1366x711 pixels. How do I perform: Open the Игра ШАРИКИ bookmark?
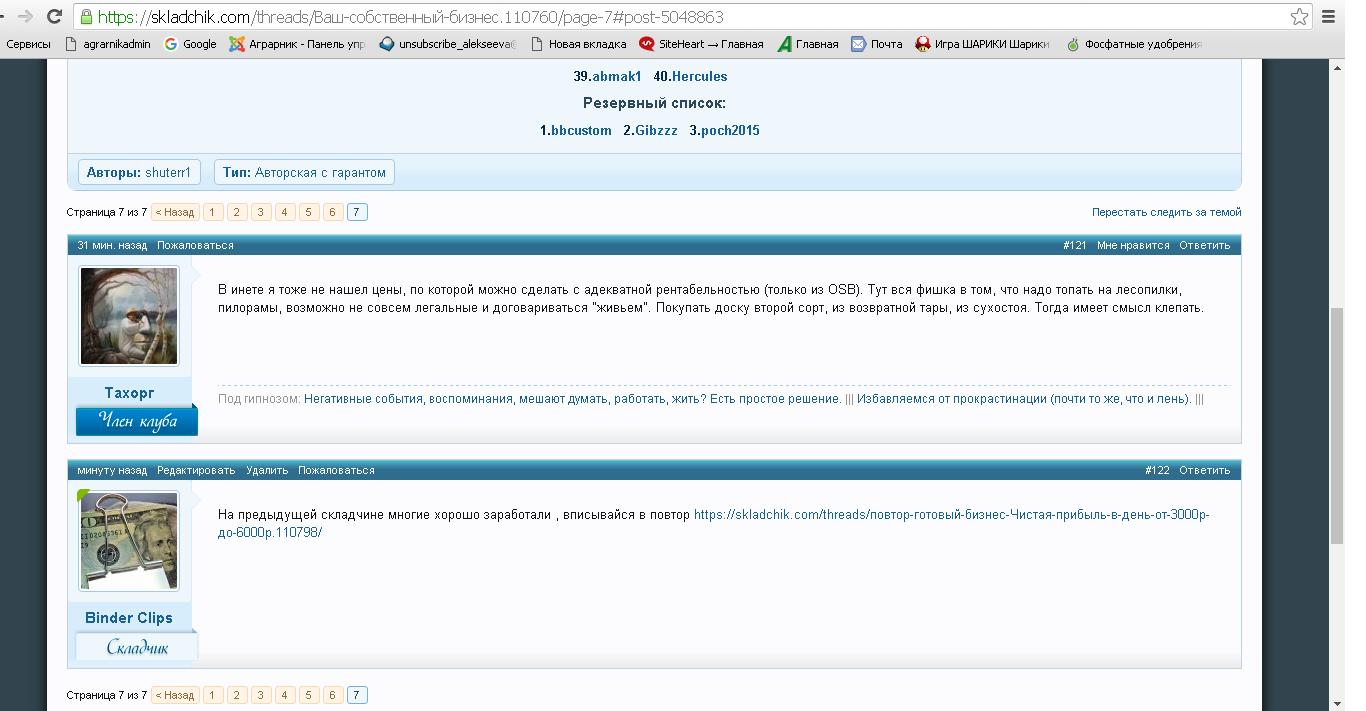click(x=982, y=44)
